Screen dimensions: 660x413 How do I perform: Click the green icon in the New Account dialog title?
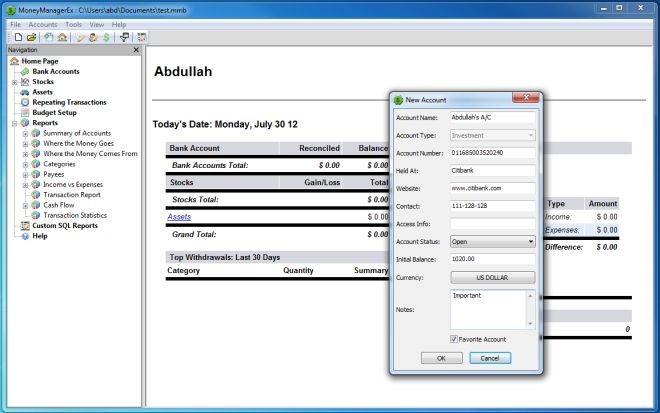(x=398, y=100)
